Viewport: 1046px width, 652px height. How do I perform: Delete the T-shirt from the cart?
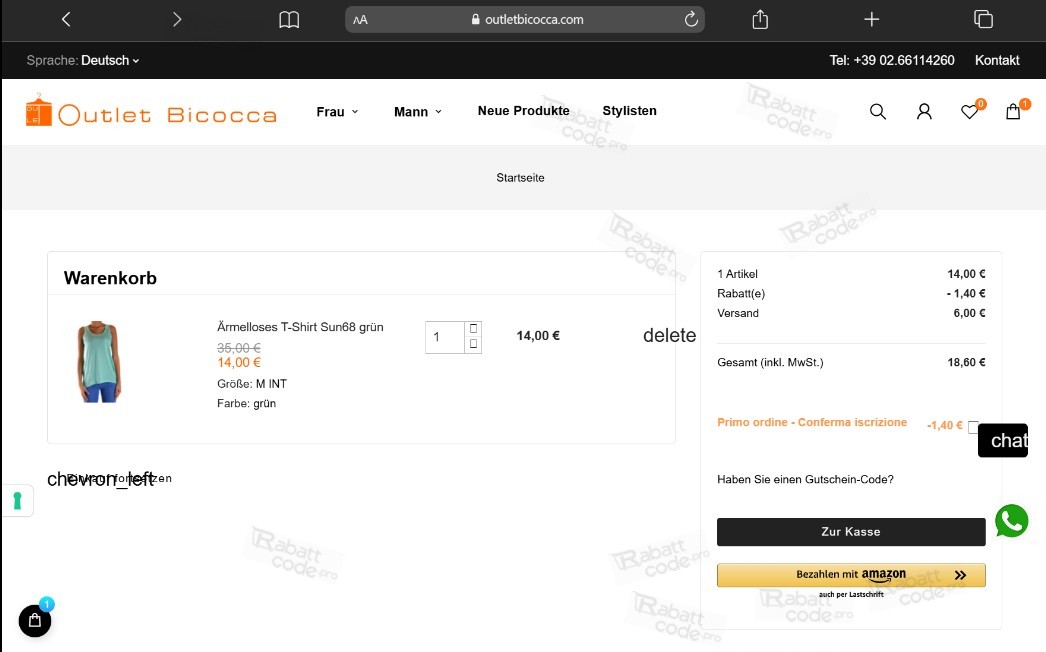pos(669,335)
